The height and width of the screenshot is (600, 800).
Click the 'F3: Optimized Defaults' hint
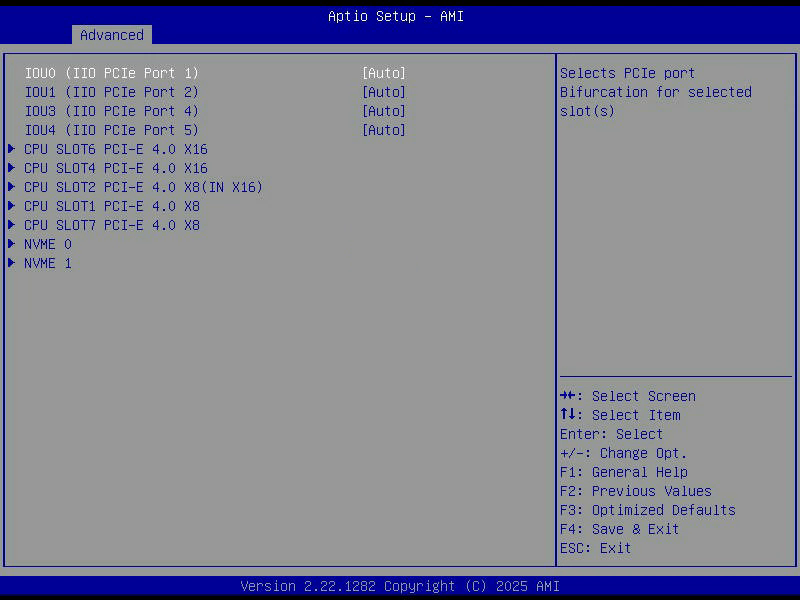coord(648,510)
